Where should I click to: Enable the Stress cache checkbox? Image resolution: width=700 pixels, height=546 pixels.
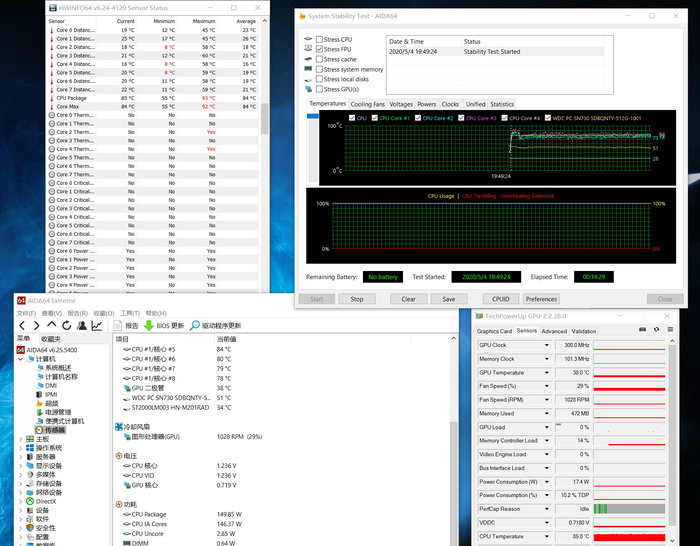pyautogui.click(x=319, y=59)
